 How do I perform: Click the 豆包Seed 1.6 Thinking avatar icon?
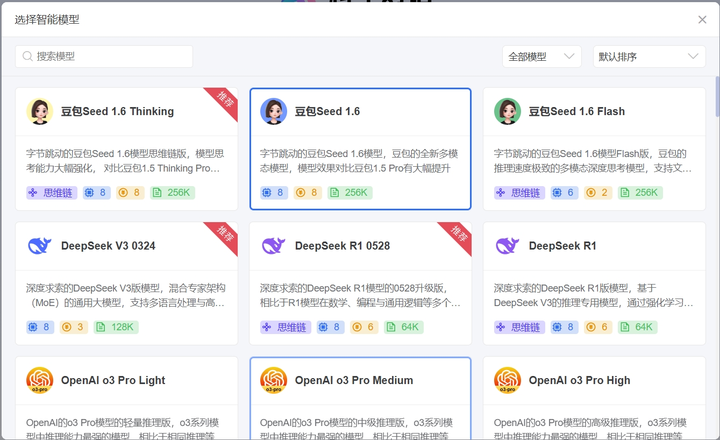click(39, 111)
